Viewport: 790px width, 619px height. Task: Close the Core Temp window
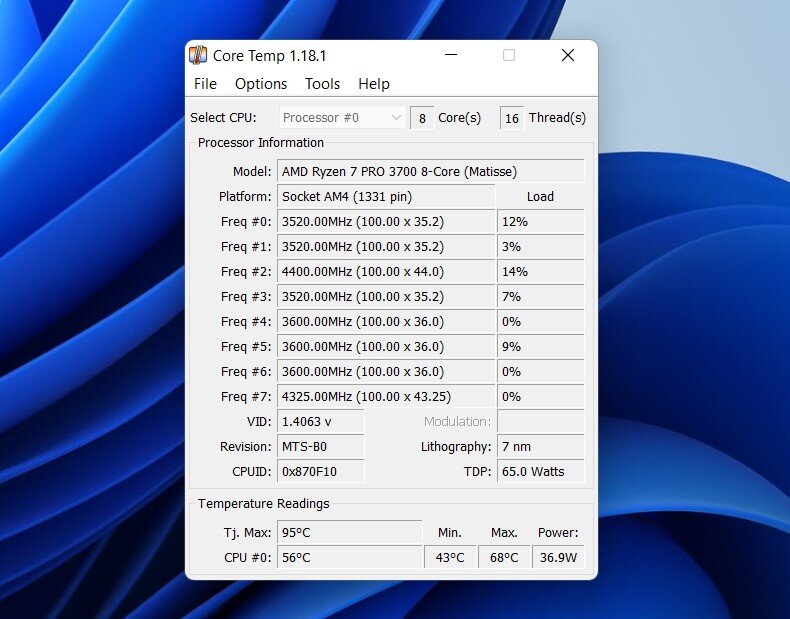click(x=568, y=55)
